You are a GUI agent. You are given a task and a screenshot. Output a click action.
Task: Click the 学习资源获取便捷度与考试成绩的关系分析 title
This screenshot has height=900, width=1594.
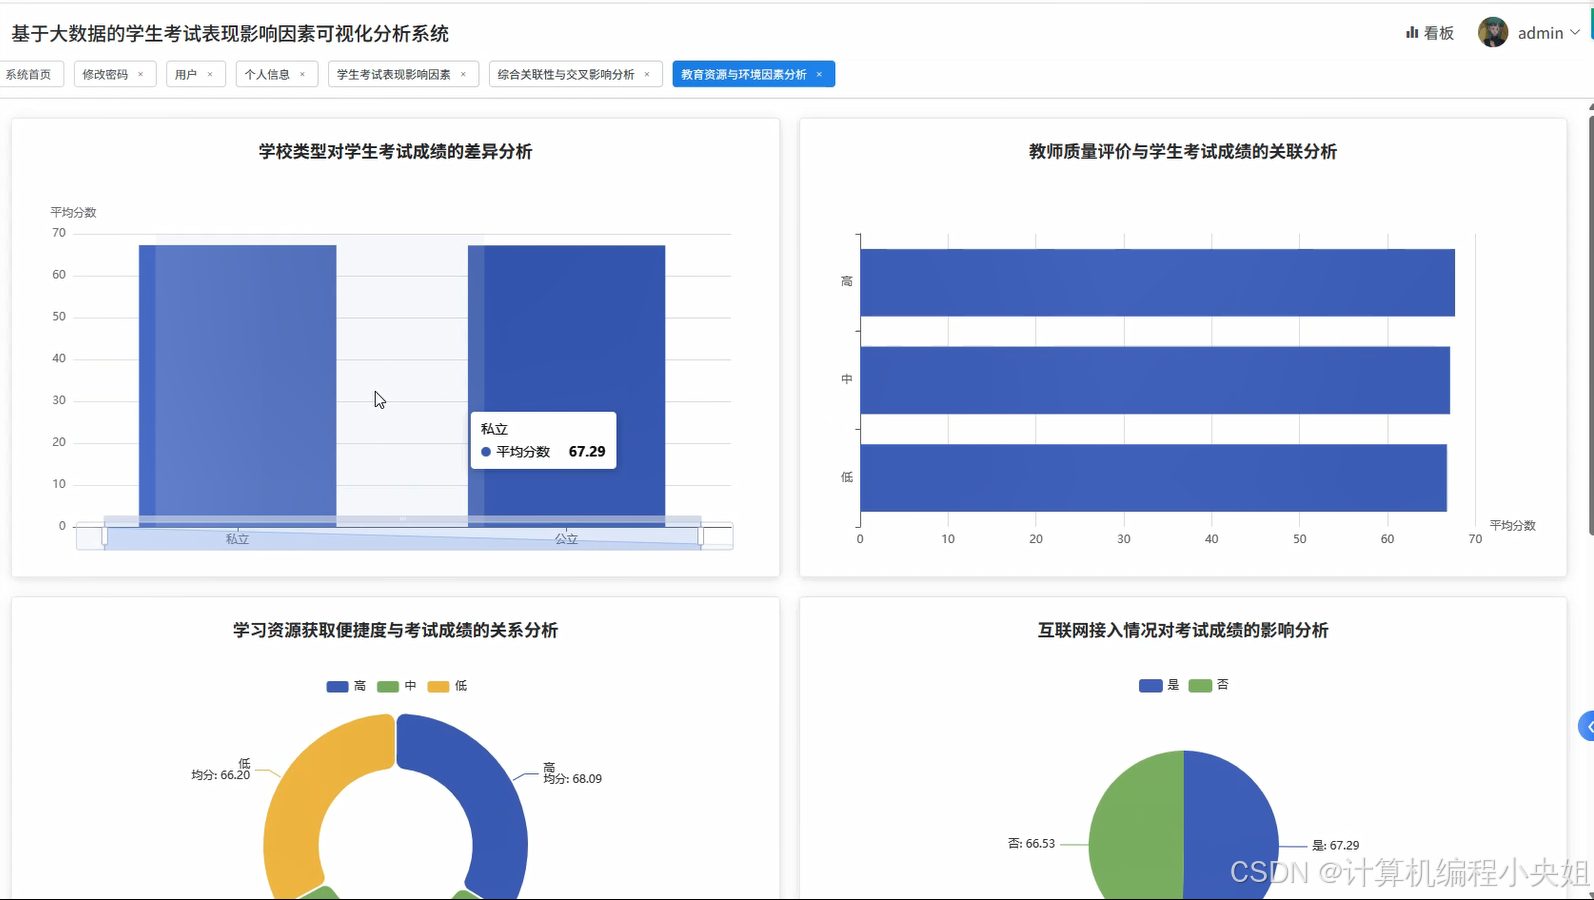395,631
